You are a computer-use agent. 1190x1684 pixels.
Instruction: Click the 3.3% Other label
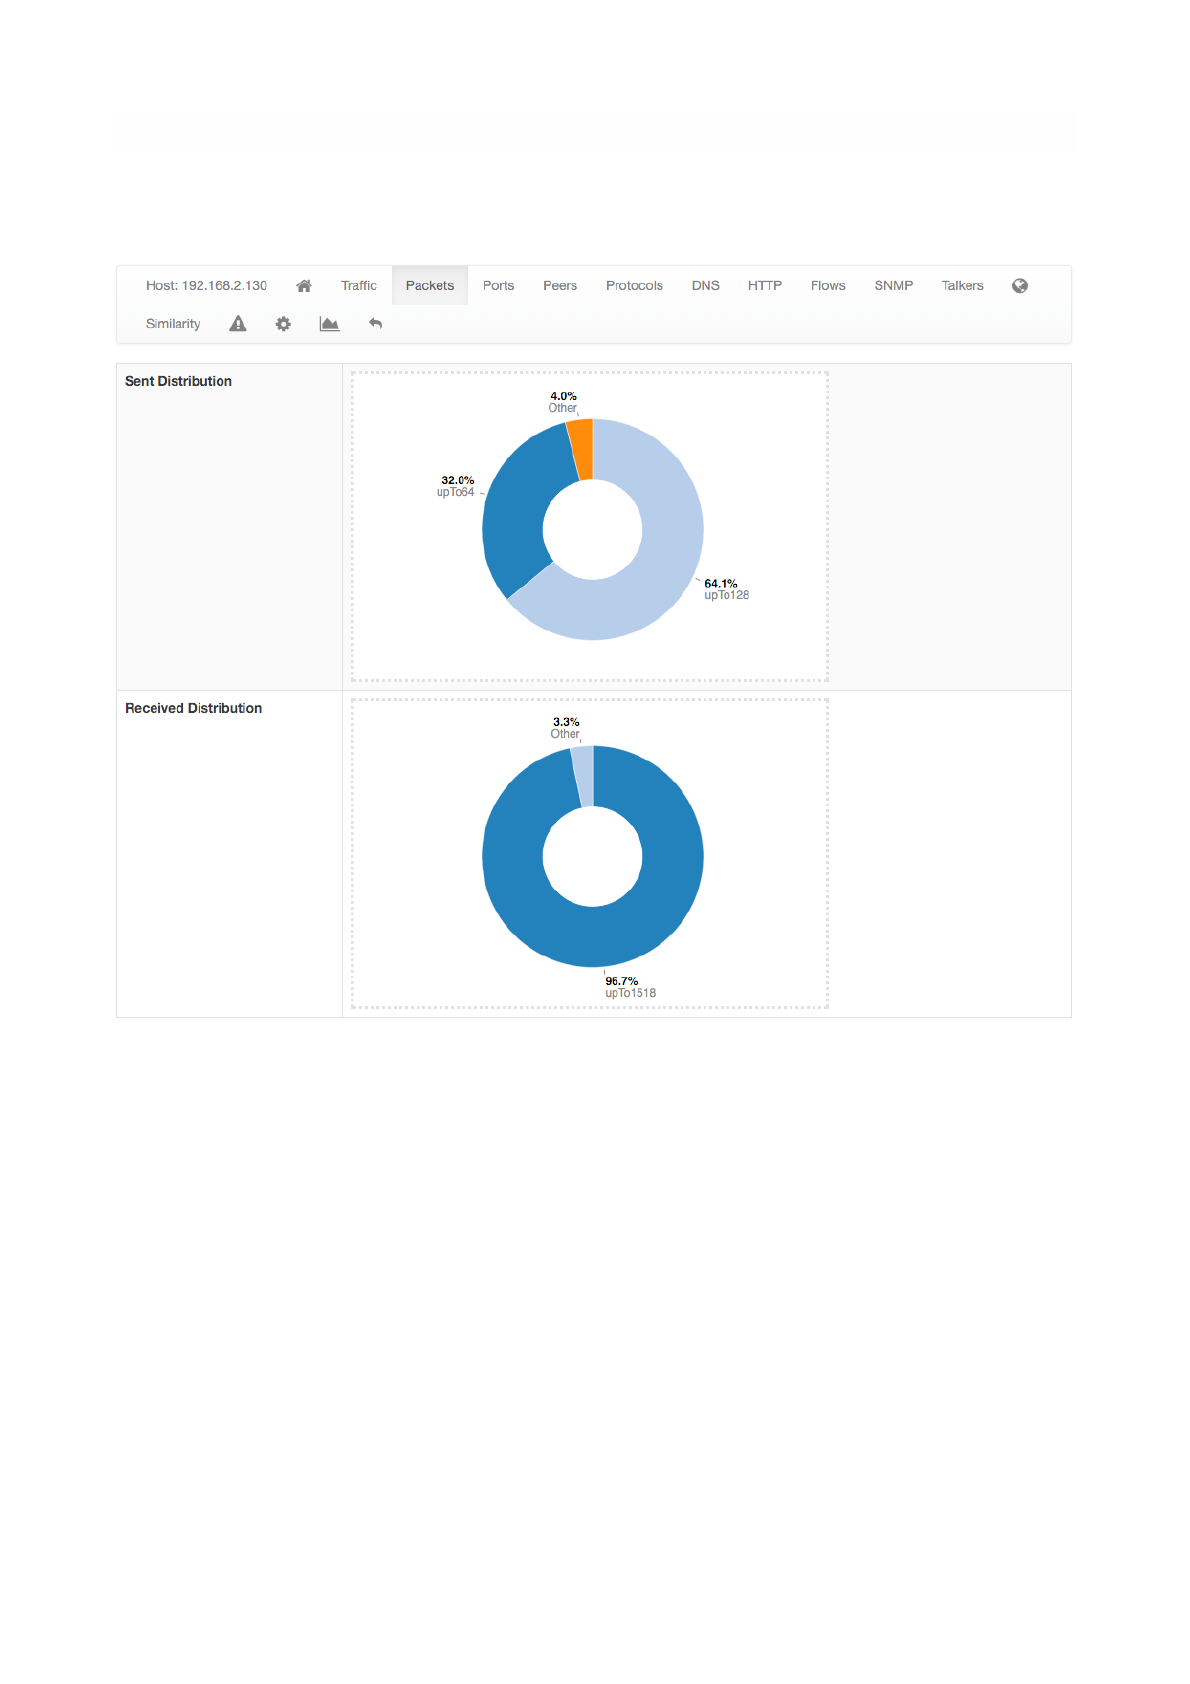click(x=565, y=728)
